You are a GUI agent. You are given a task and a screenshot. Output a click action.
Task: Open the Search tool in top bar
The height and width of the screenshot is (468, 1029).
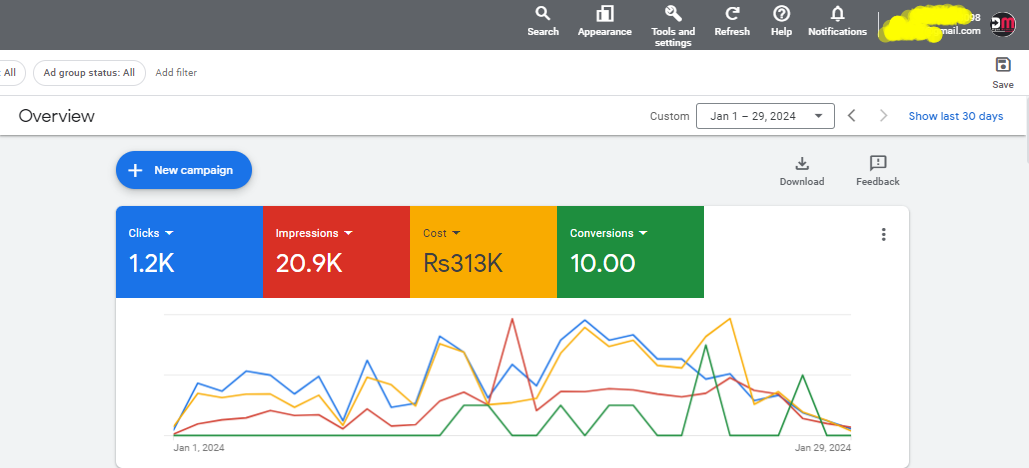543,22
